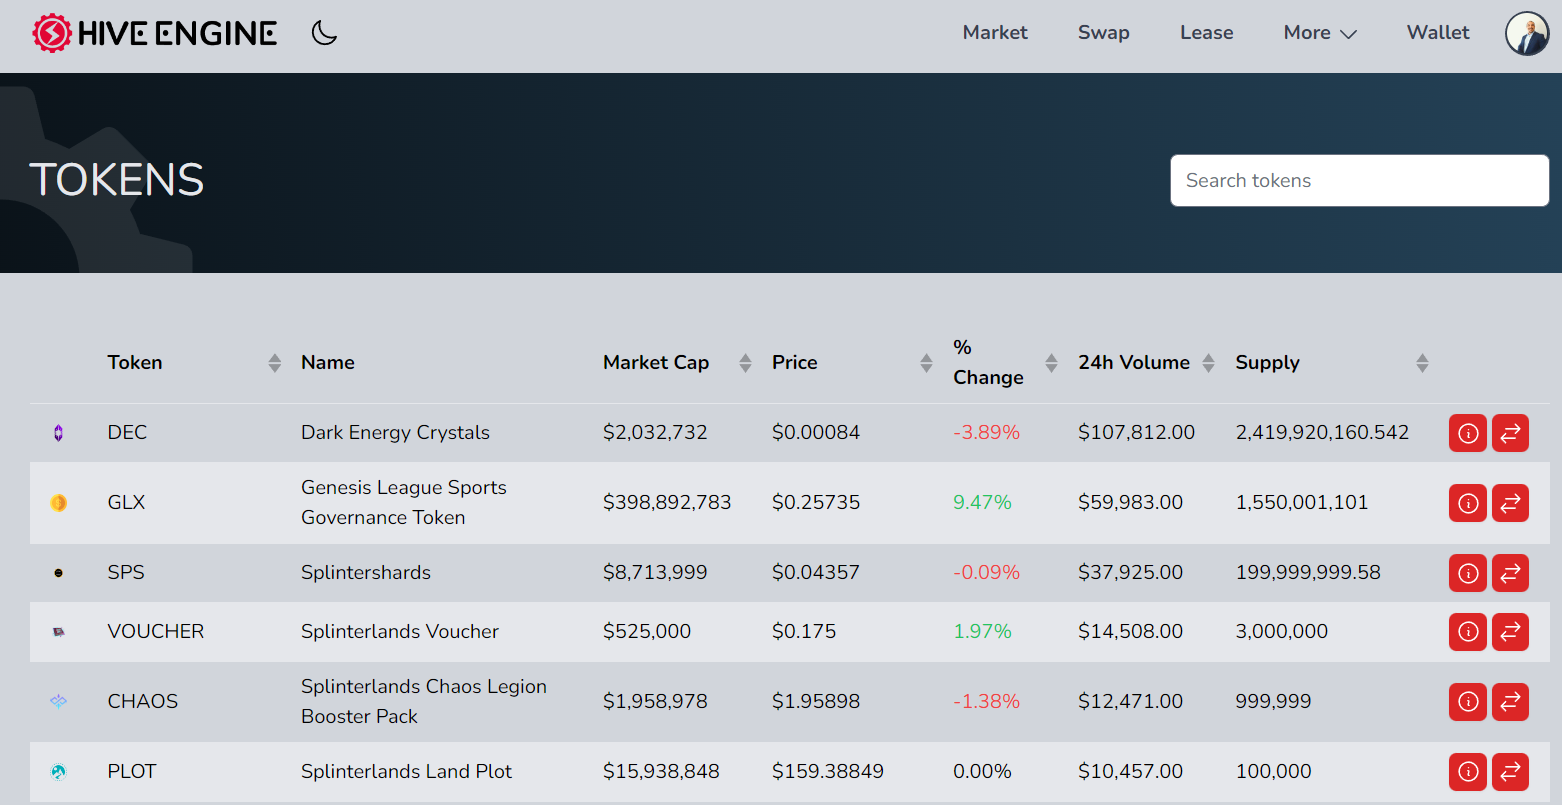Open the user profile avatar

point(1527,33)
